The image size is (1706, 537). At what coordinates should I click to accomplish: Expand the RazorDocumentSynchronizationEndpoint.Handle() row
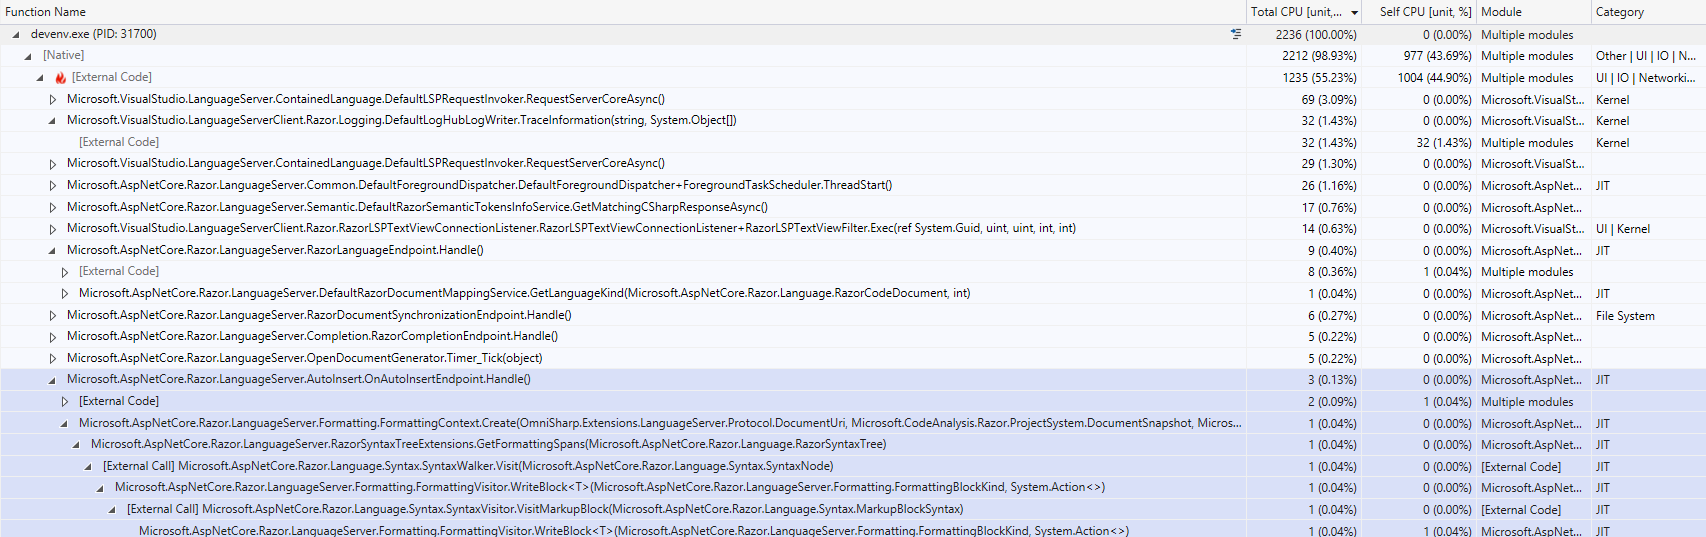tap(52, 315)
